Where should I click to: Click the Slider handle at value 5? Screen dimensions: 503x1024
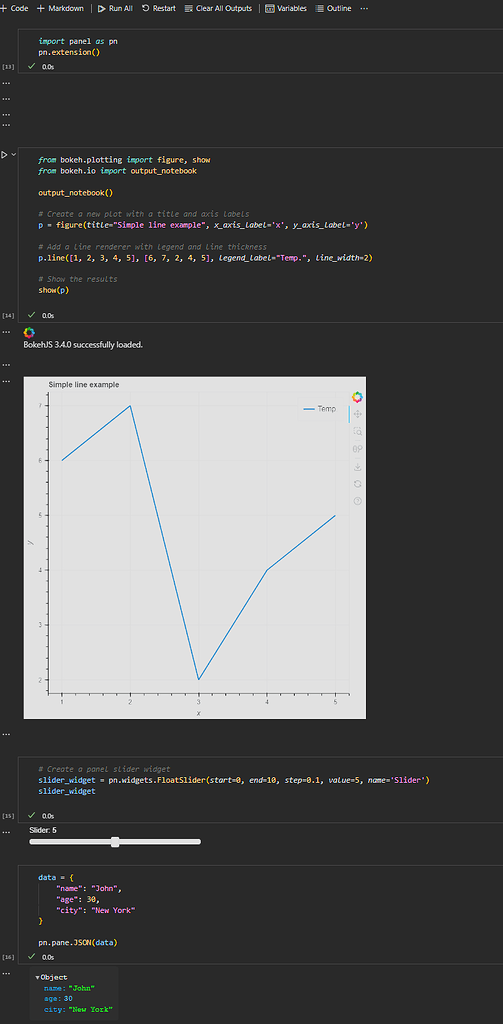115,842
